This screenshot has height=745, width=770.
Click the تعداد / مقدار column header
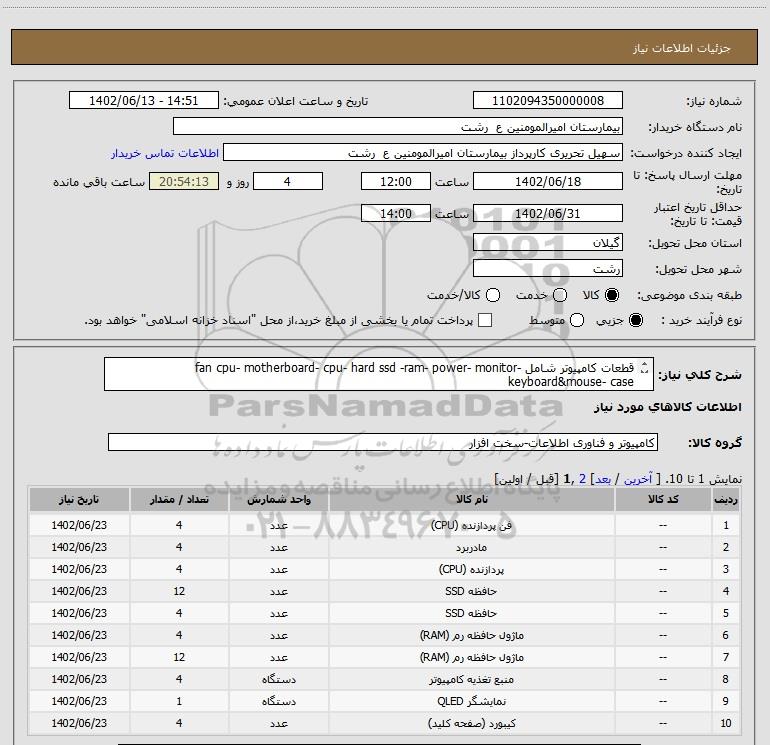tap(179, 499)
